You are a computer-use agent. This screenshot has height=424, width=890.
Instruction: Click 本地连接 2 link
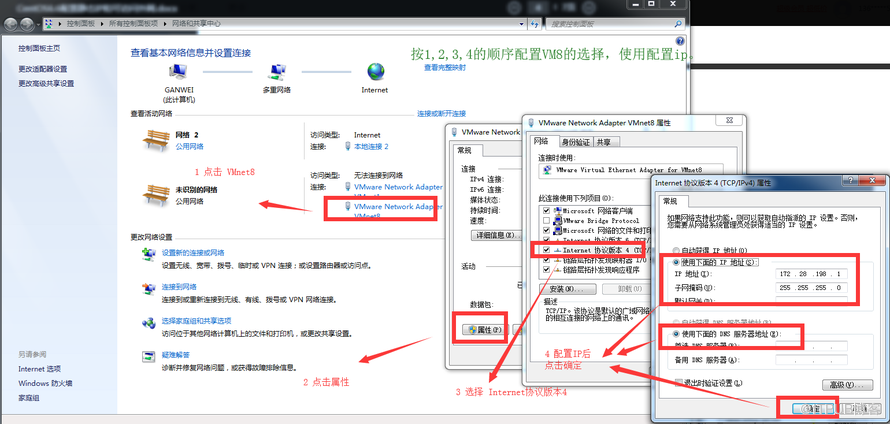point(371,146)
